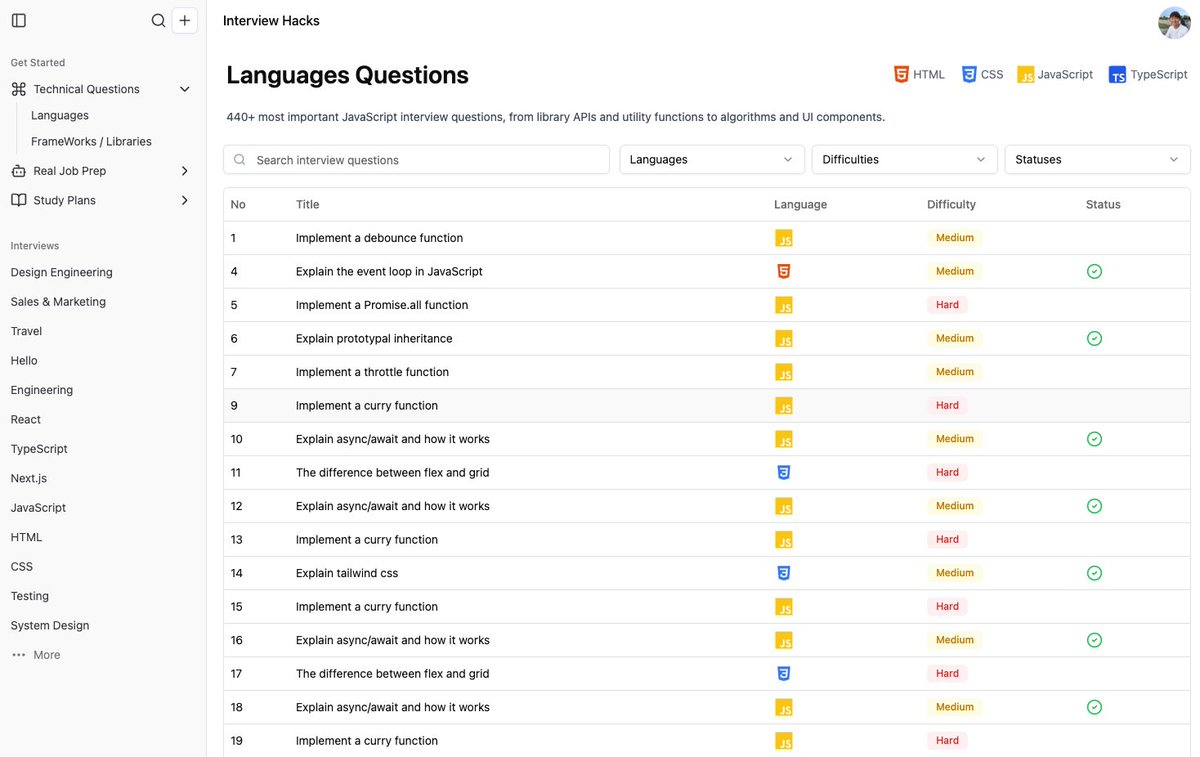Click JS icon in Promise.all row
Viewport: 1200px width, 757px height.
(x=784, y=305)
